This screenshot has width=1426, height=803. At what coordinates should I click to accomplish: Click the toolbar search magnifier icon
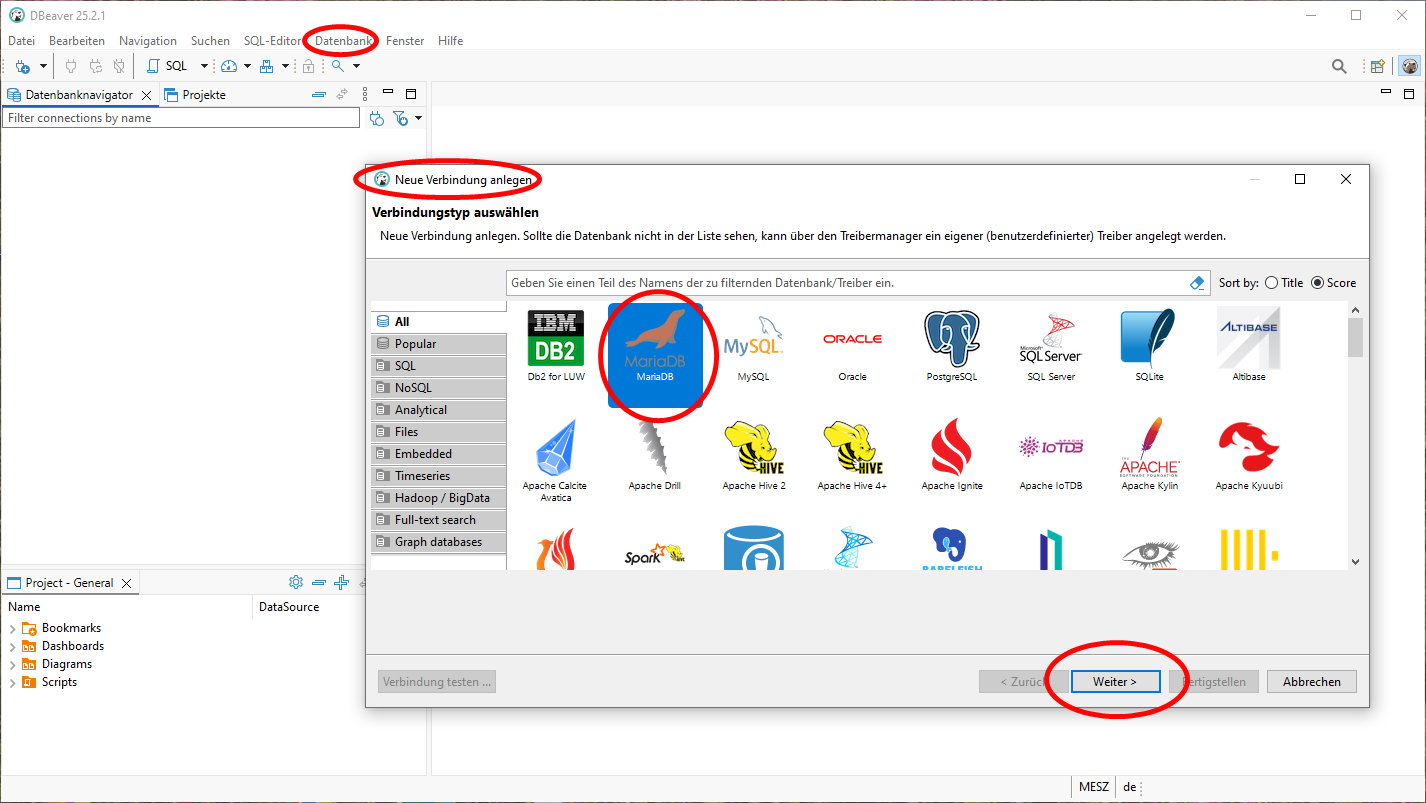coord(1338,66)
